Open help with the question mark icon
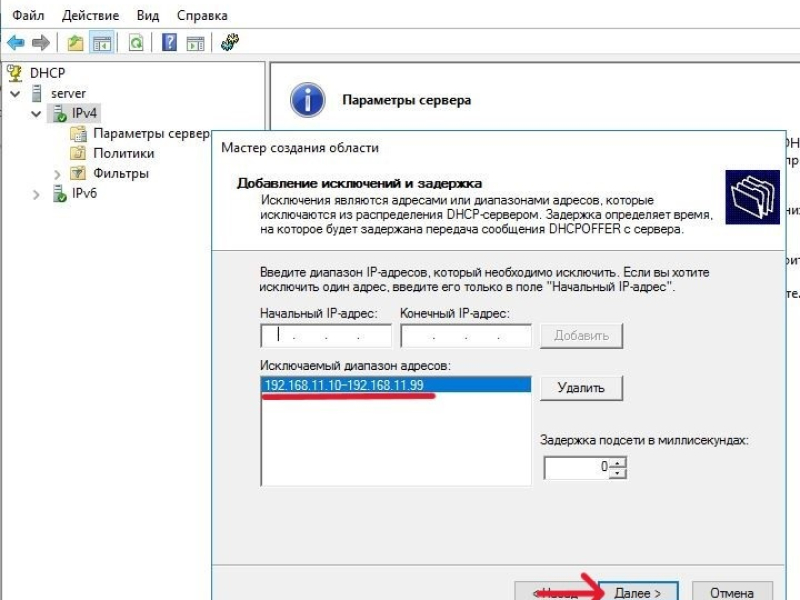Viewport: 800px width, 600px height. 169,42
